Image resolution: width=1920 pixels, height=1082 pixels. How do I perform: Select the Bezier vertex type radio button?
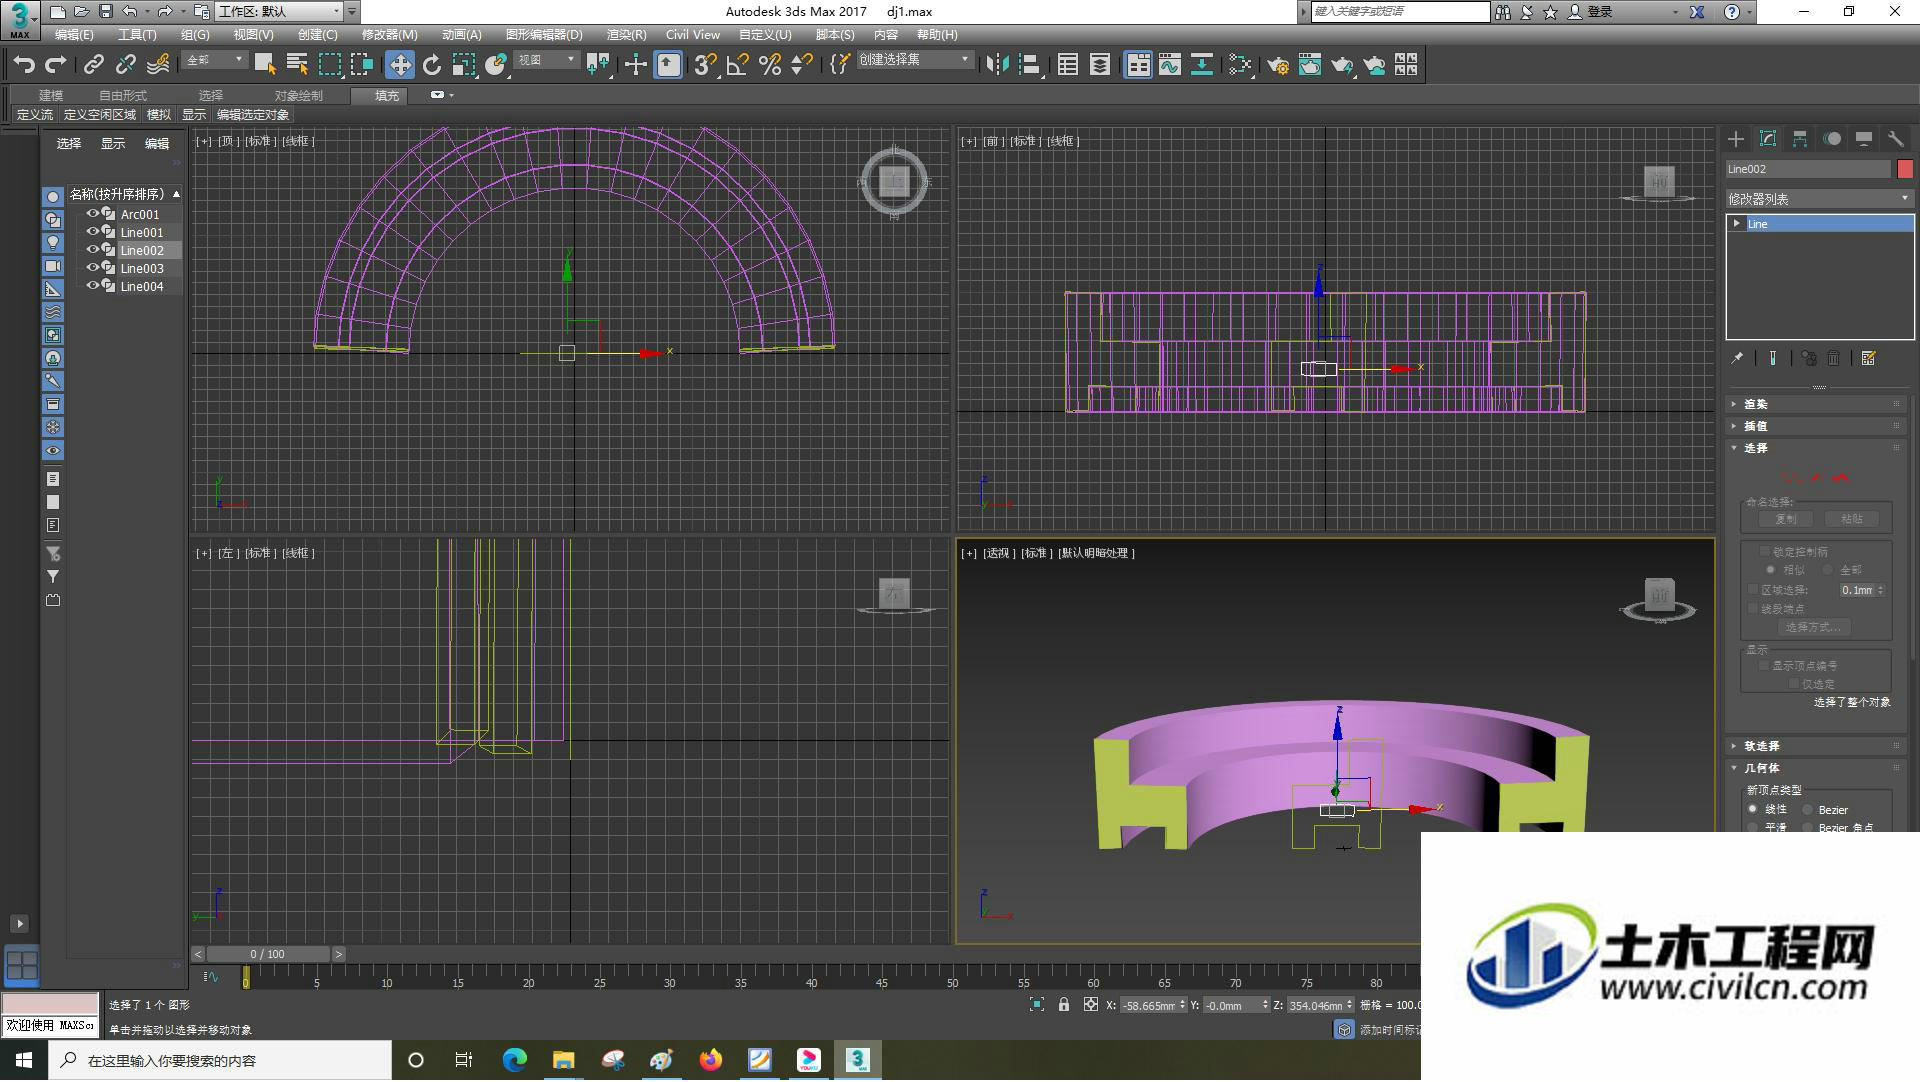(x=1808, y=810)
